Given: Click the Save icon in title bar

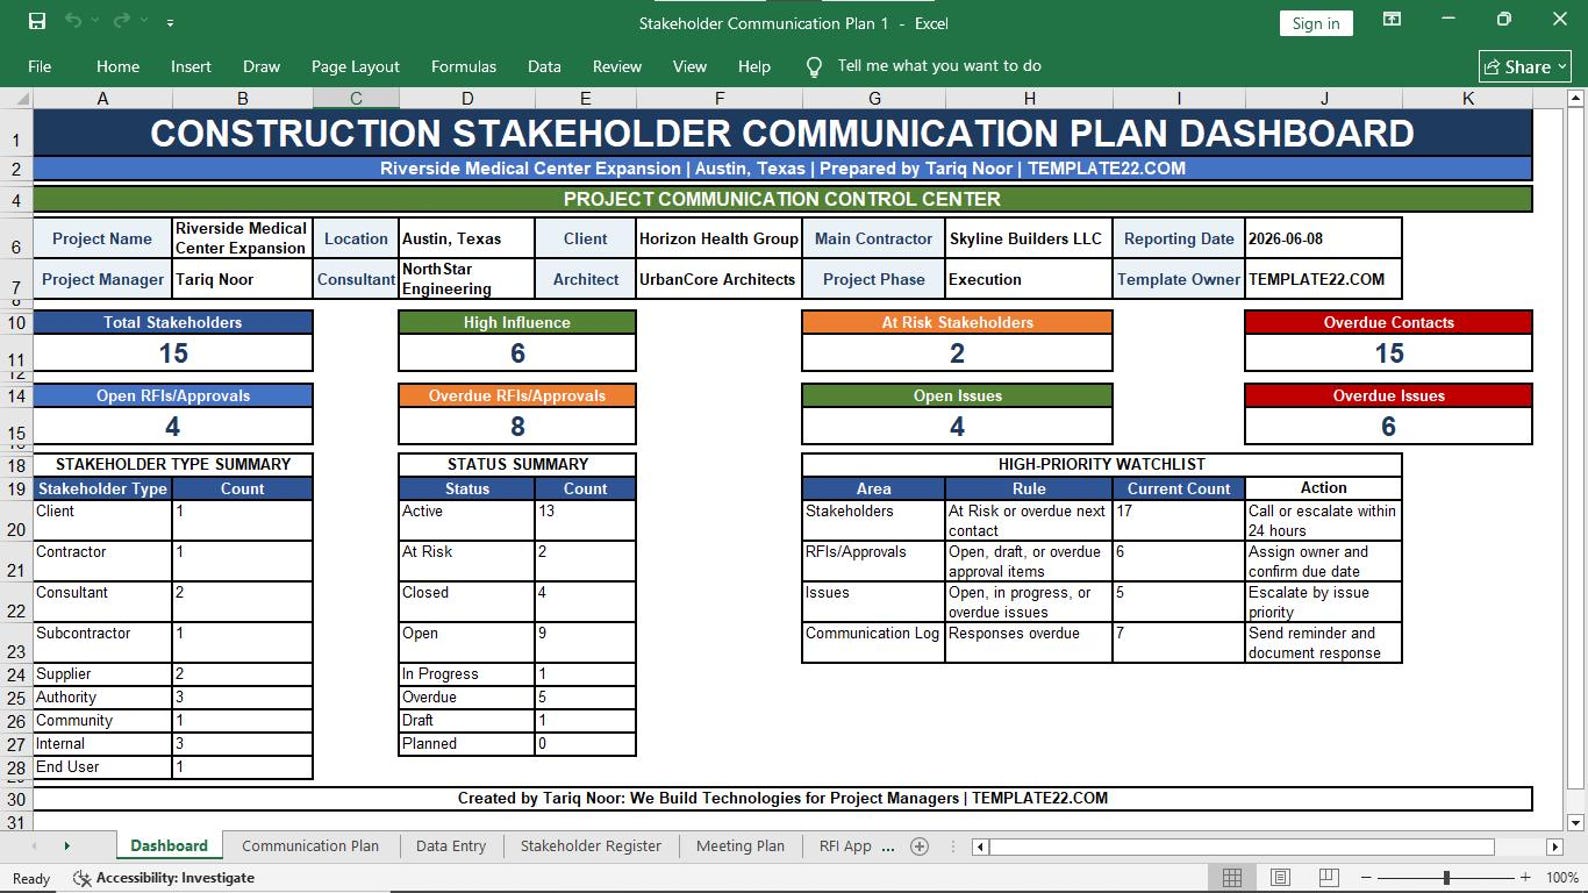Looking at the screenshot, I should (x=37, y=21).
